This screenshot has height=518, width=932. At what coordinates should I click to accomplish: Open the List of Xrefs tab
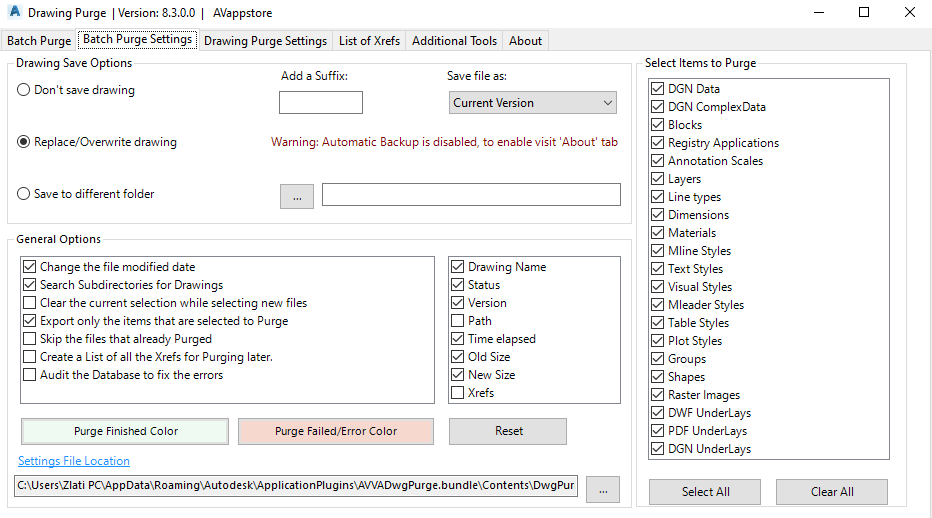coord(369,41)
